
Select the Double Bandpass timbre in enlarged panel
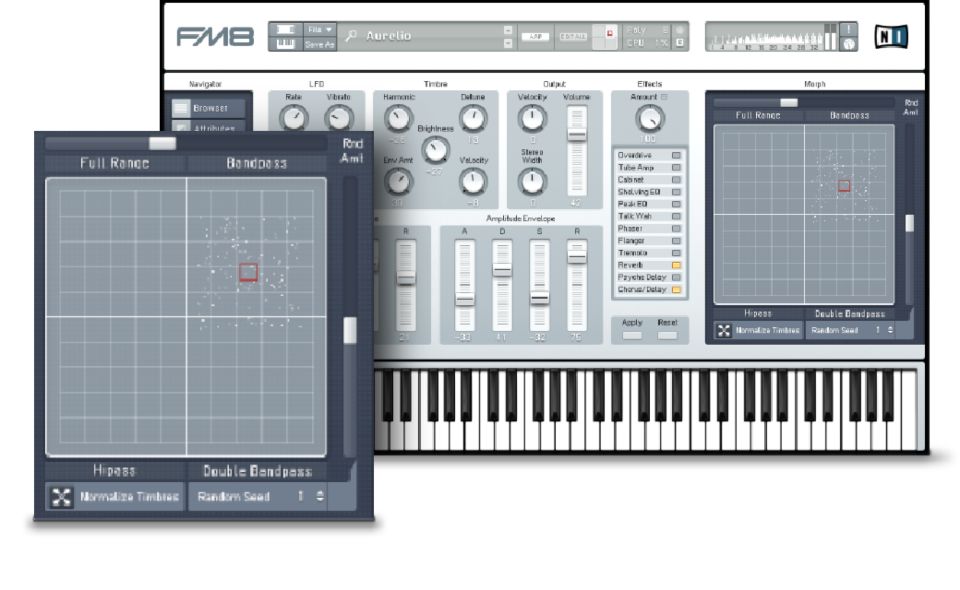pos(257,471)
